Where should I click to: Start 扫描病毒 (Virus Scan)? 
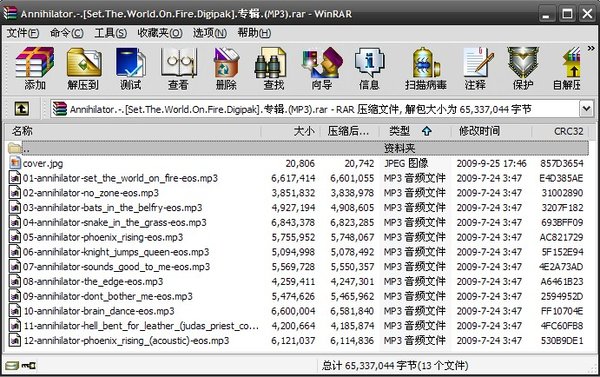426,68
